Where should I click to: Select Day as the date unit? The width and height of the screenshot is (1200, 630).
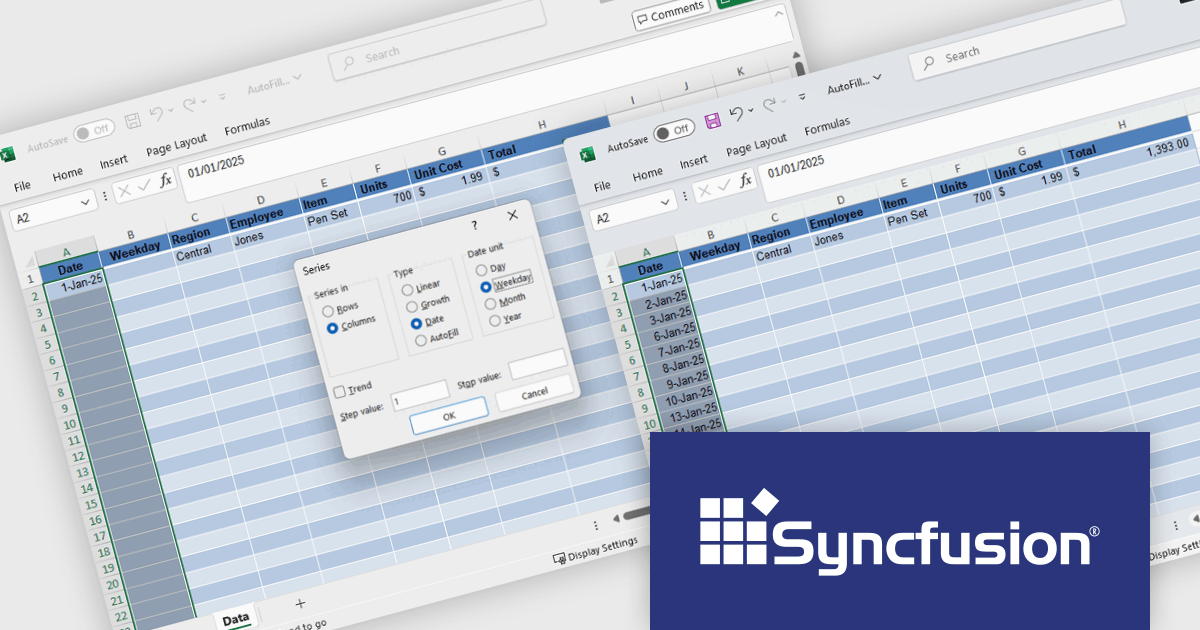[482, 270]
